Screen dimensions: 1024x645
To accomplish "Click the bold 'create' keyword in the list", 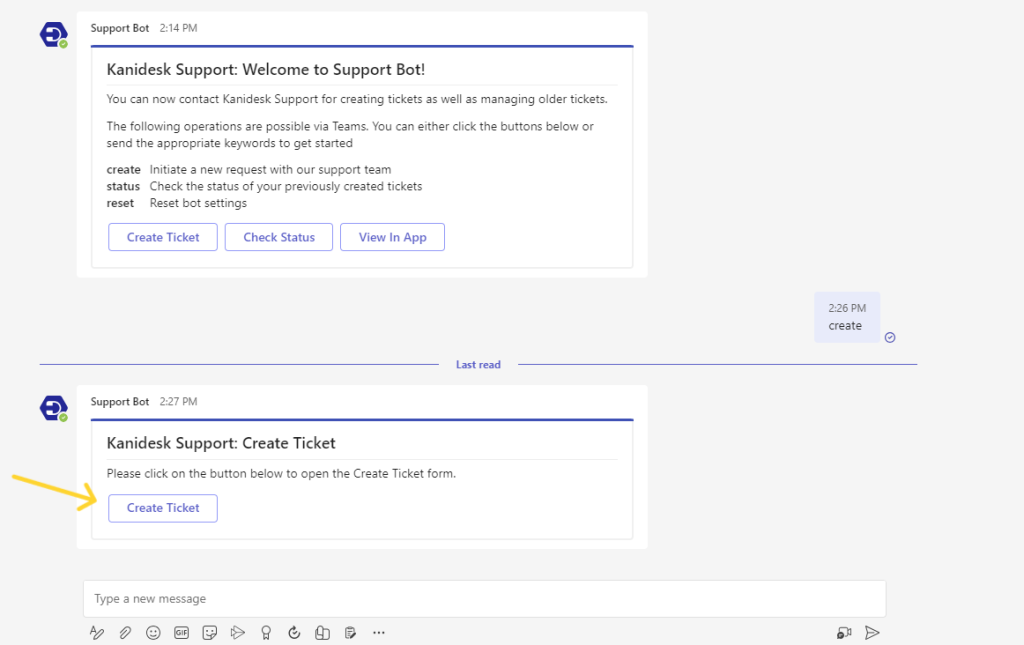I will pyautogui.click(x=123, y=170).
